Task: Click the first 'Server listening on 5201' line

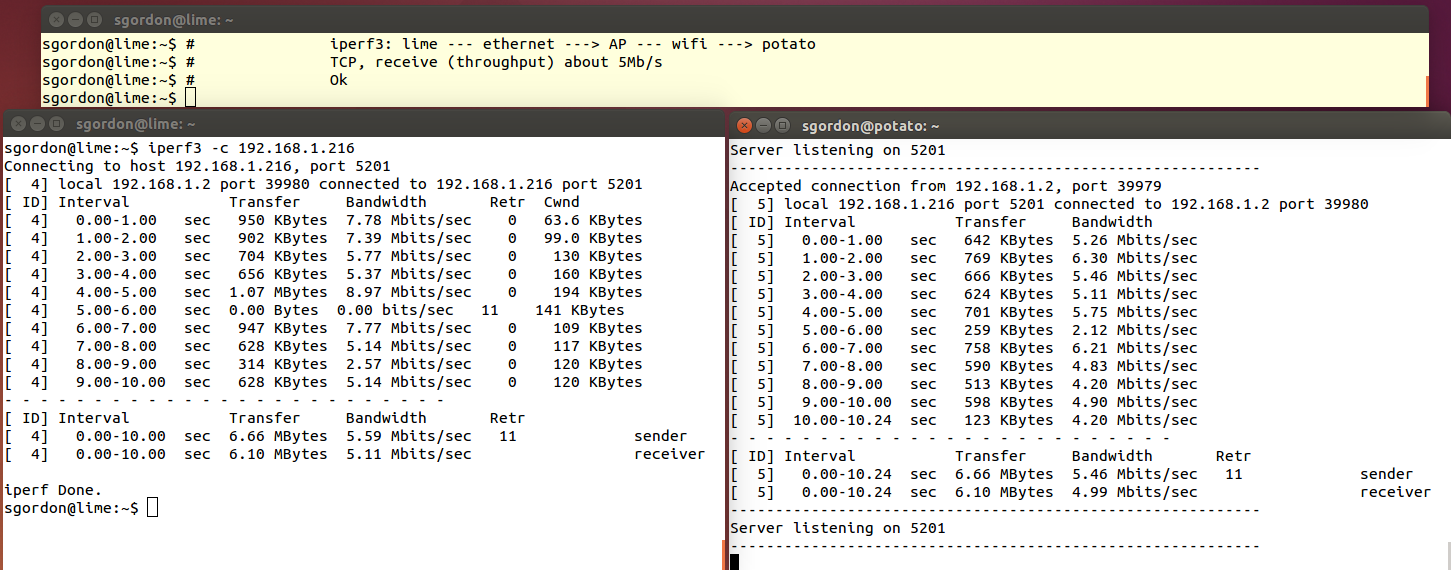Action: [x=837, y=150]
